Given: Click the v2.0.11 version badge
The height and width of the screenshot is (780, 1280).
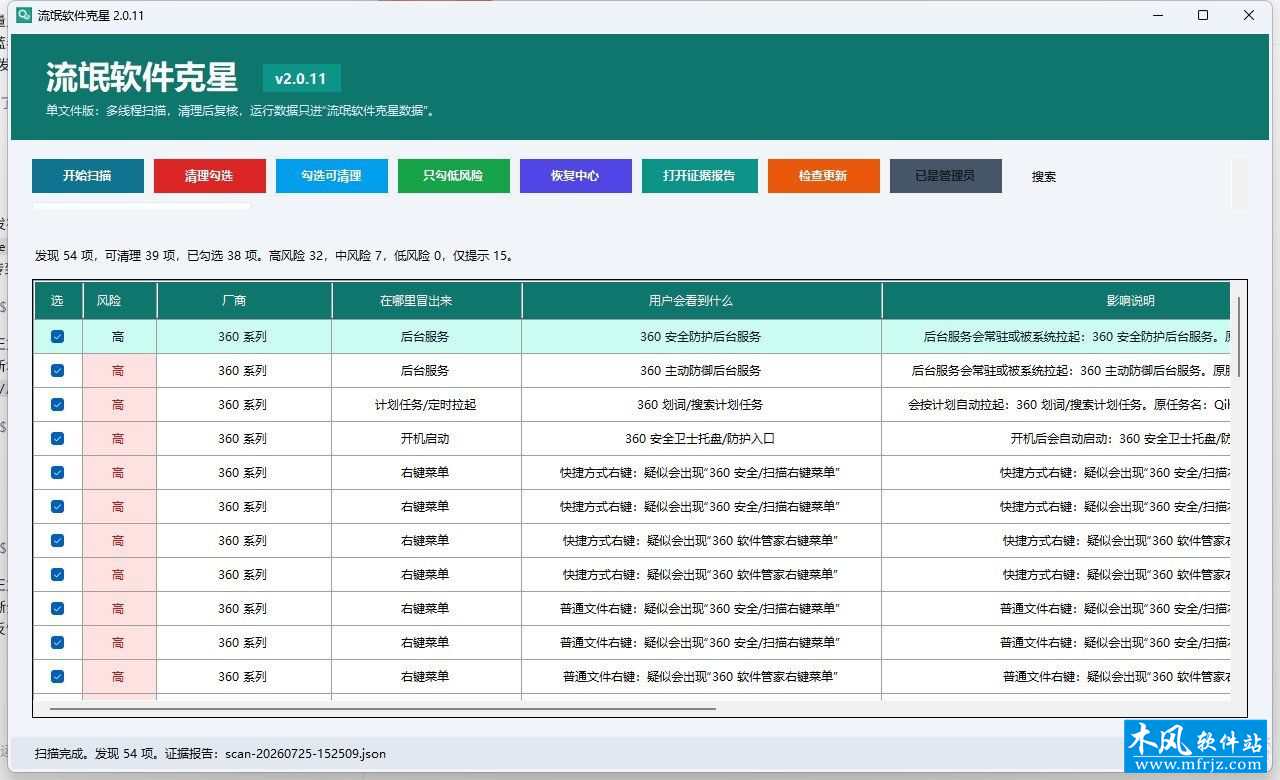Looking at the screenshot, I should pyautogui.click(x=301, y=79).
